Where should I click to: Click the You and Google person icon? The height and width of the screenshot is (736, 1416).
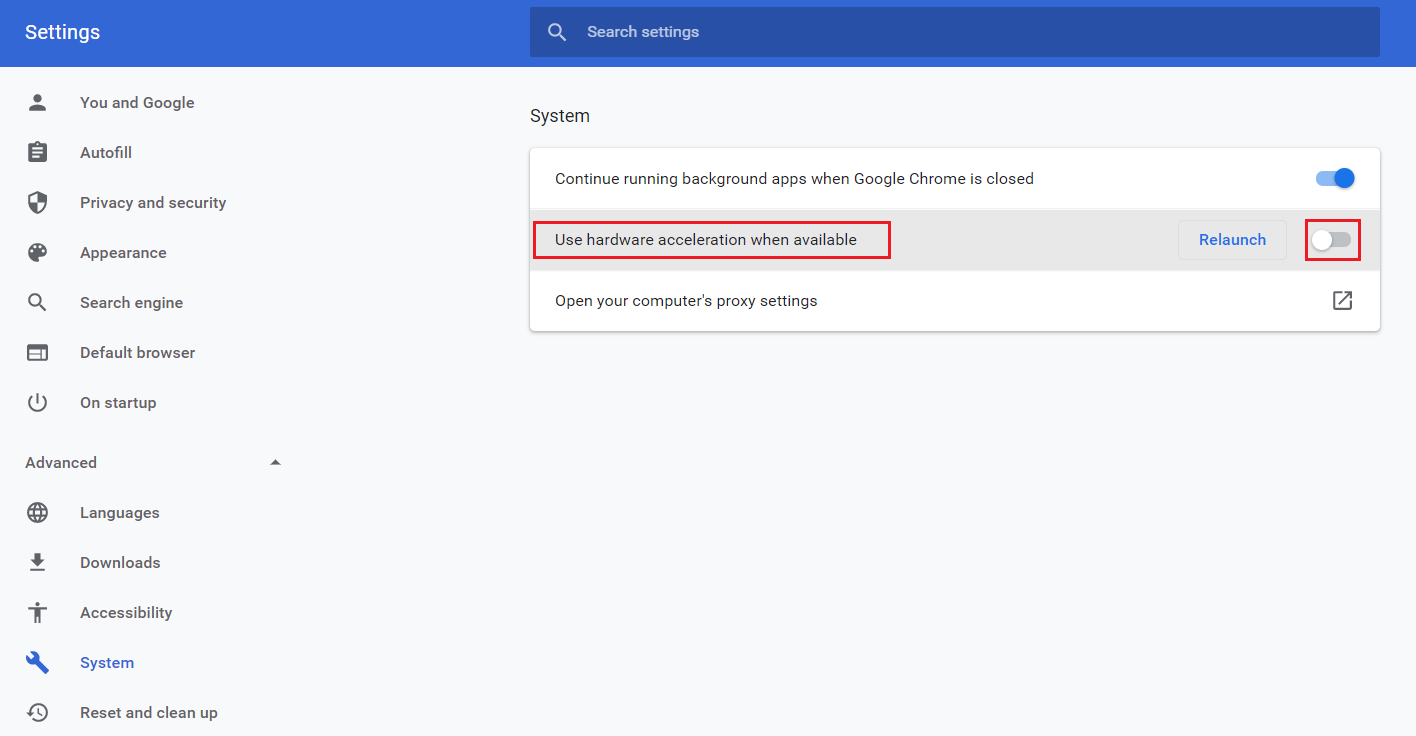pyautogui.click(x=37, y=102)
